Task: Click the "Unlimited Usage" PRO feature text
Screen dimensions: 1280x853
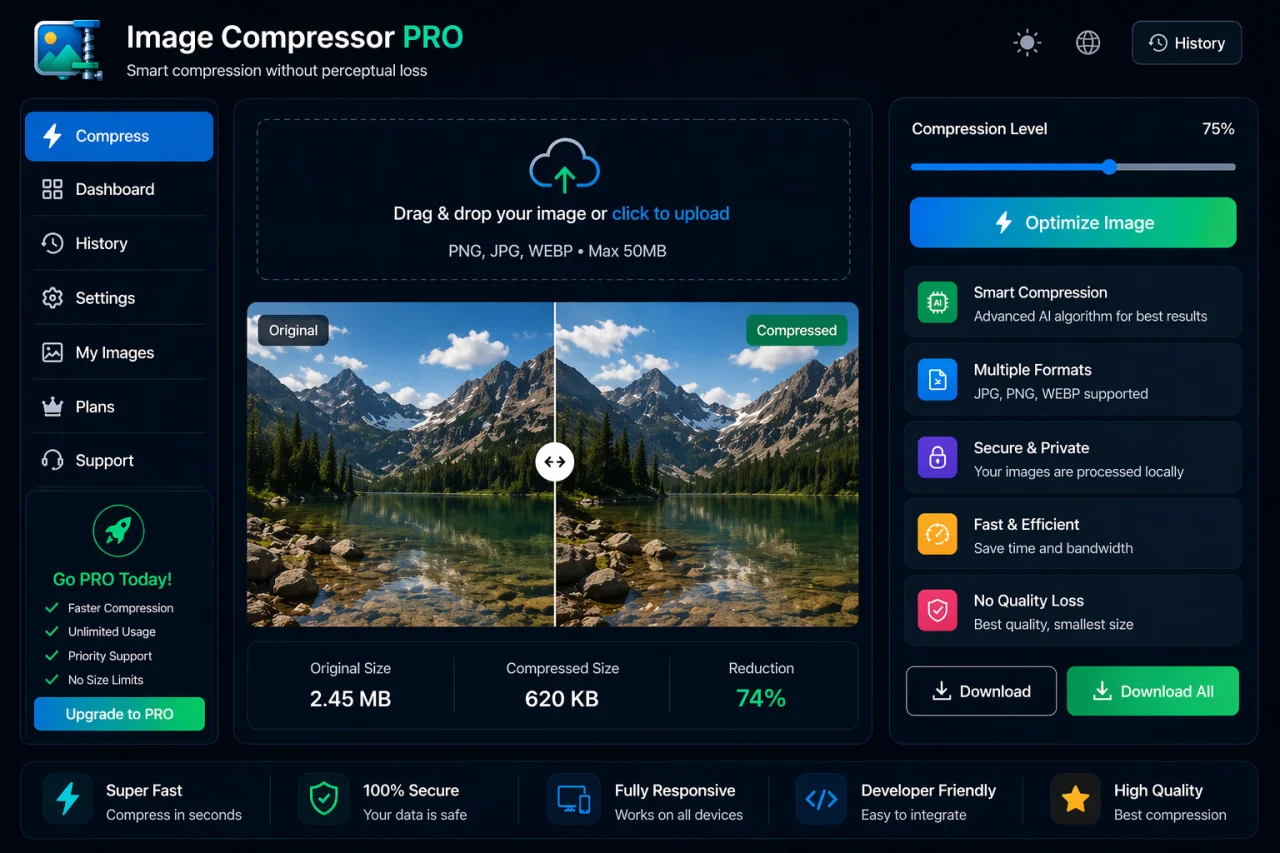Action: [x=112, y=632]
